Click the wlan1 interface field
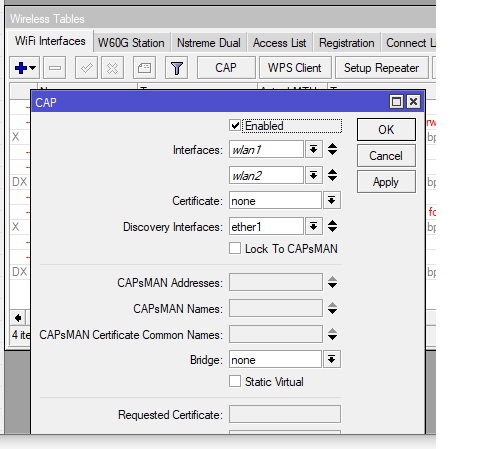 coord(266,149)
